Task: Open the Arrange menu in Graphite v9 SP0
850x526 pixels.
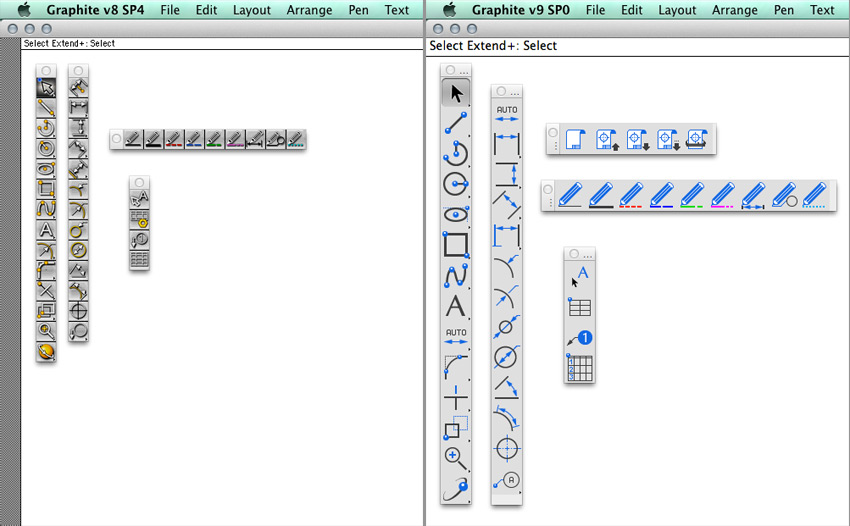Action: [735, 10]
